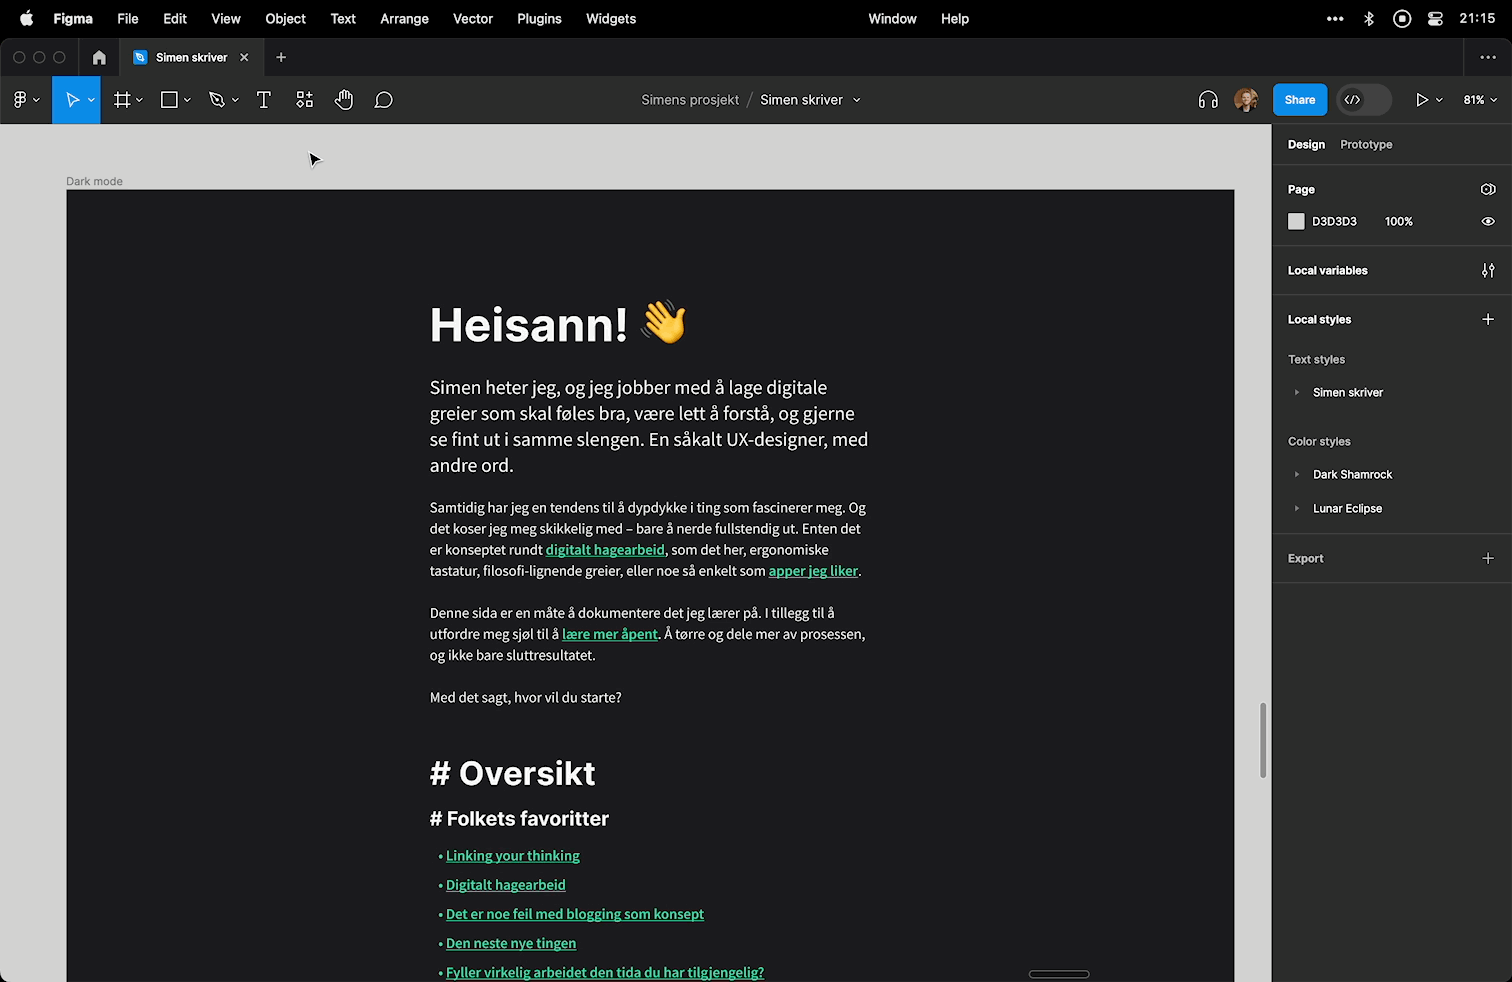Start audio conversation with headphones icon
The height and width of the screenshot is (982, 1512).
[x=1208, y=100]
